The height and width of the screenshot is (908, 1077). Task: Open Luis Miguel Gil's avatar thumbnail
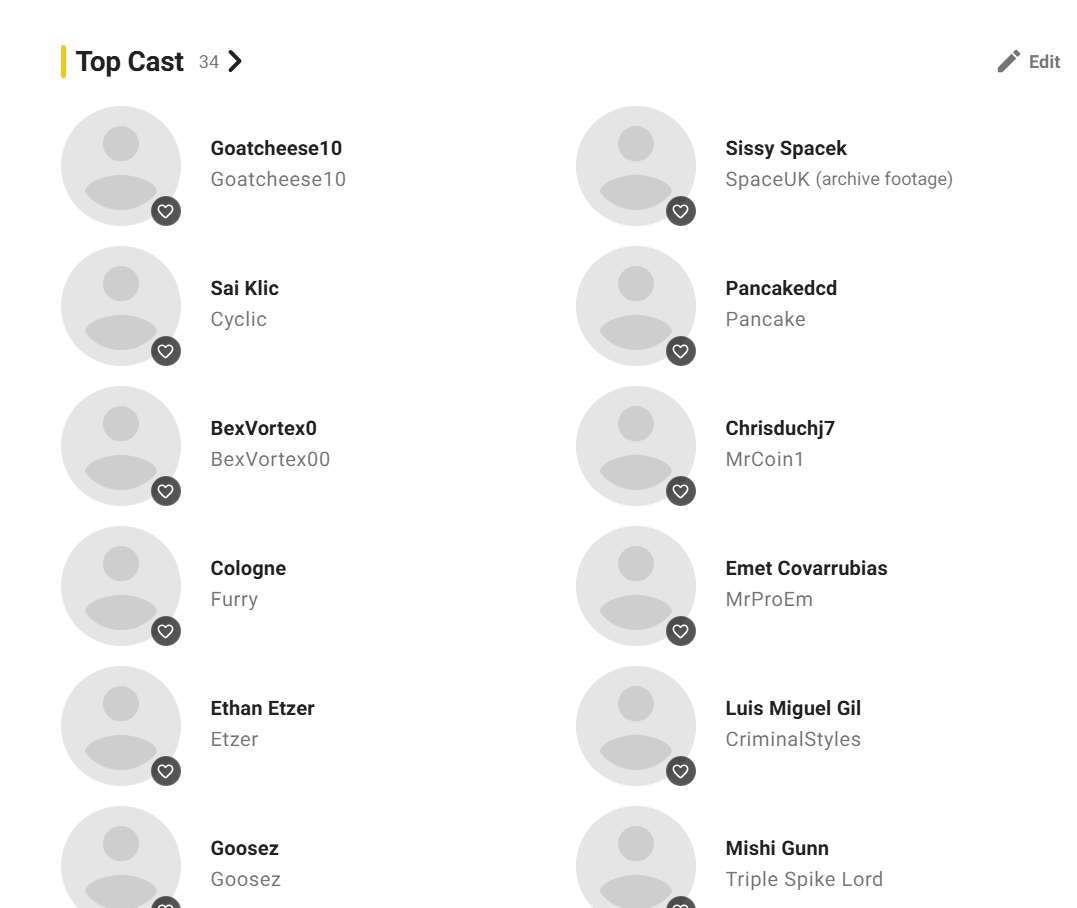(x=636, y=726)
